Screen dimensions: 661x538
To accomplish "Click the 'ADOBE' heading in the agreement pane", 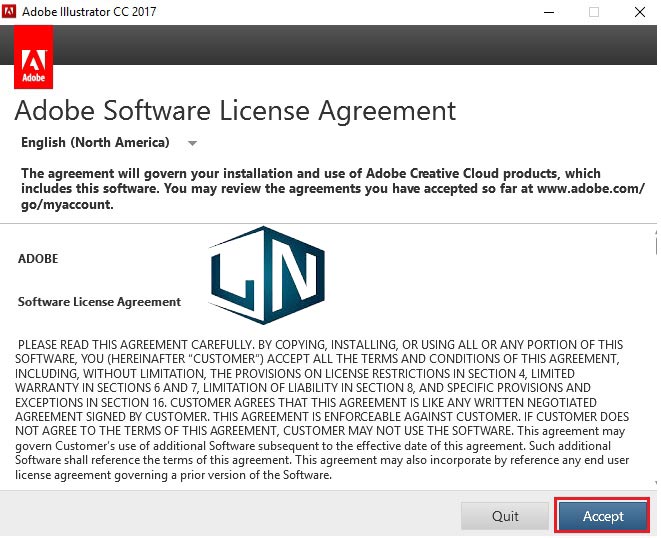I will [x=38, y=258].
